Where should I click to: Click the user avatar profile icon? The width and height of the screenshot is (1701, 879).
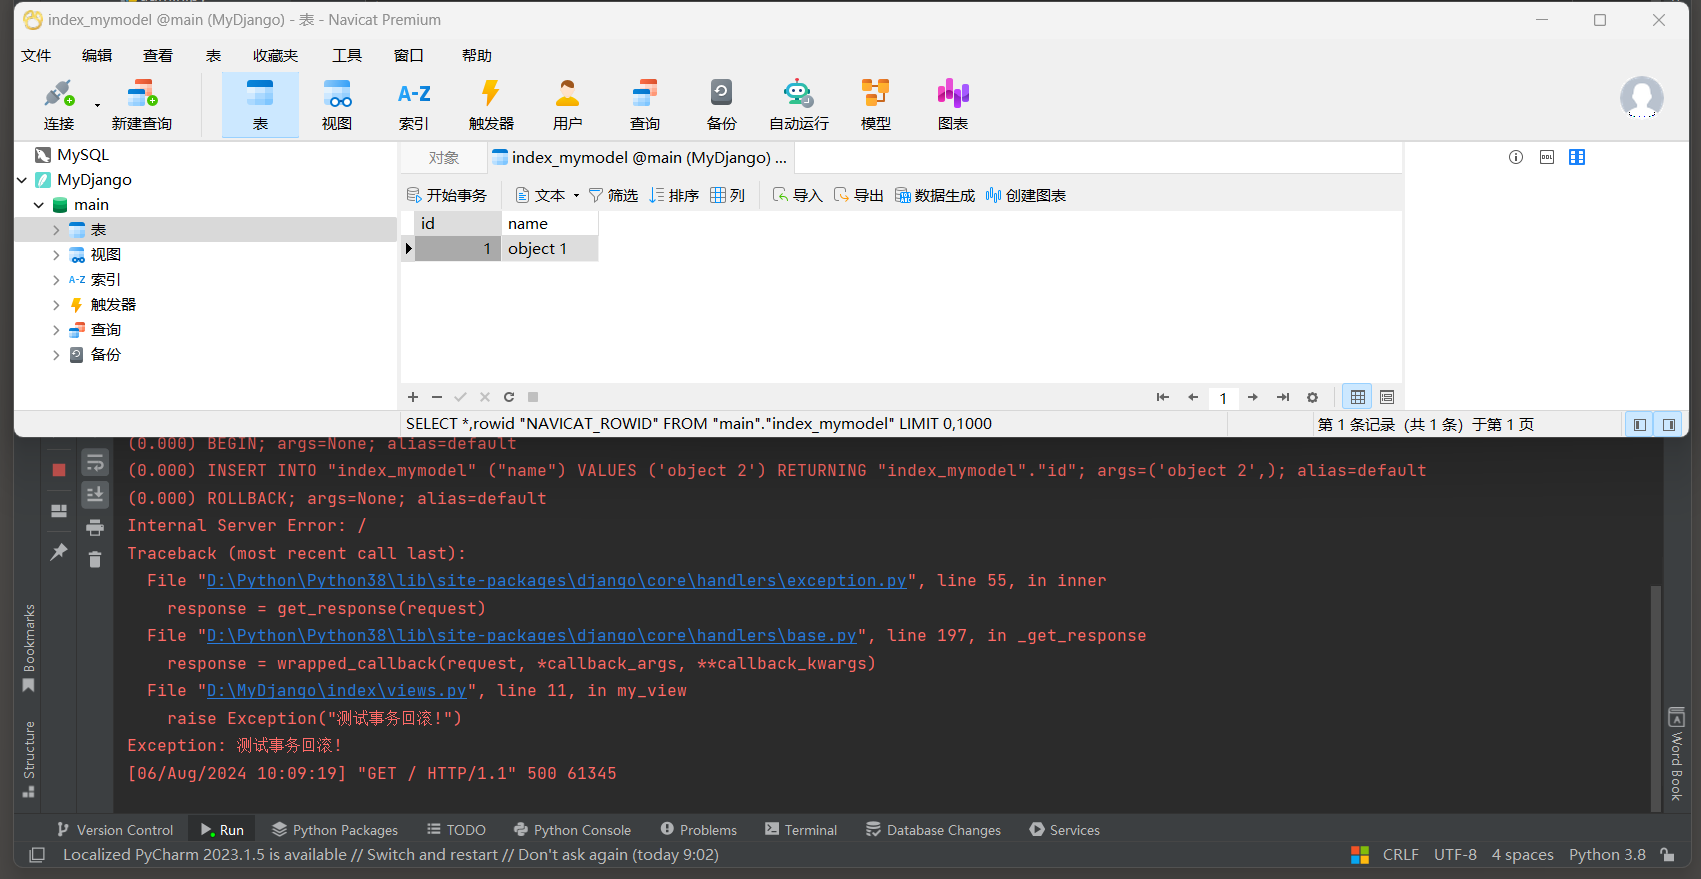click(x=1641, y=98)
